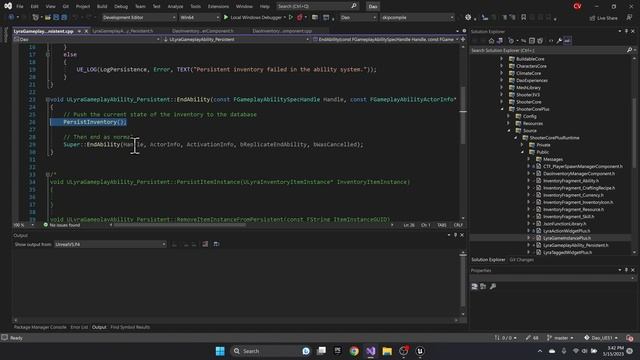Click the Properties panel categorized view icon
640x360 pixels.
474,287
